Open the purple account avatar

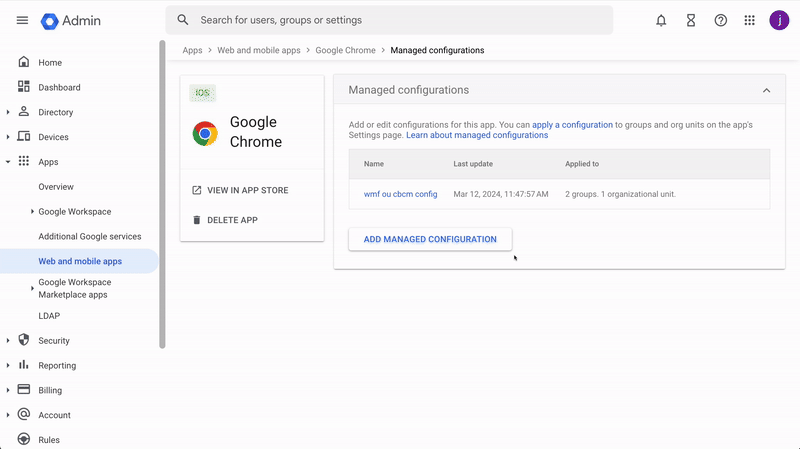pos(779,20)
